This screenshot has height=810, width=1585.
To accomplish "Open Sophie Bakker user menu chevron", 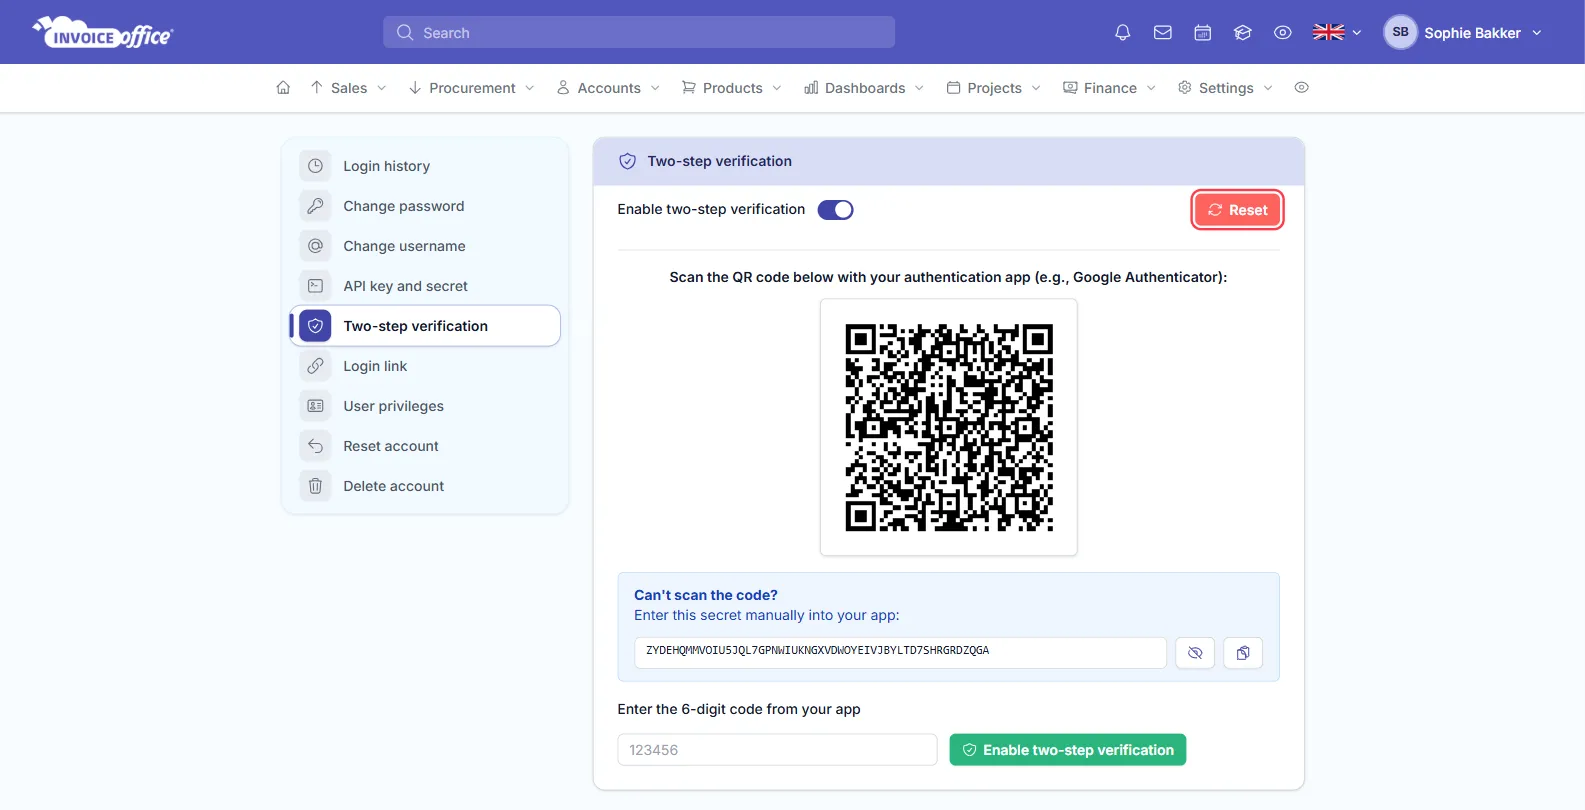I will [1537, 33].
